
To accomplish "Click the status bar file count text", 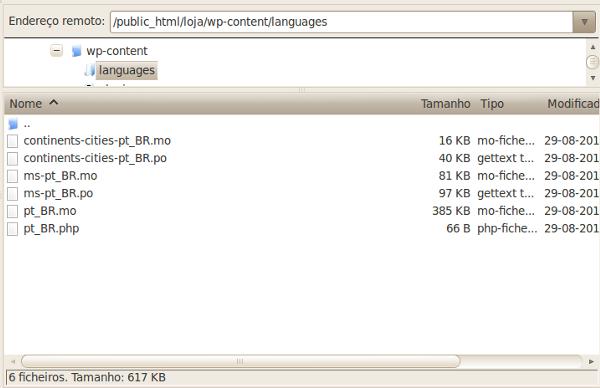I will [x=87, y=378].
